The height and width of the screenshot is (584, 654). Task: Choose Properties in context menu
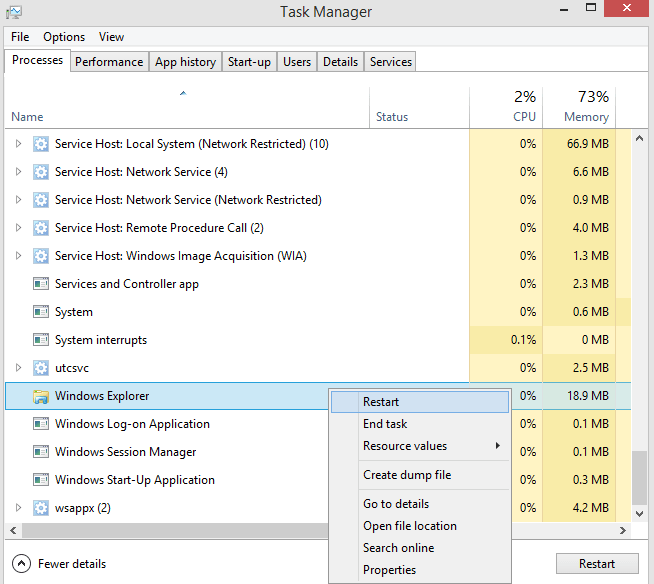tap(420, 570)
